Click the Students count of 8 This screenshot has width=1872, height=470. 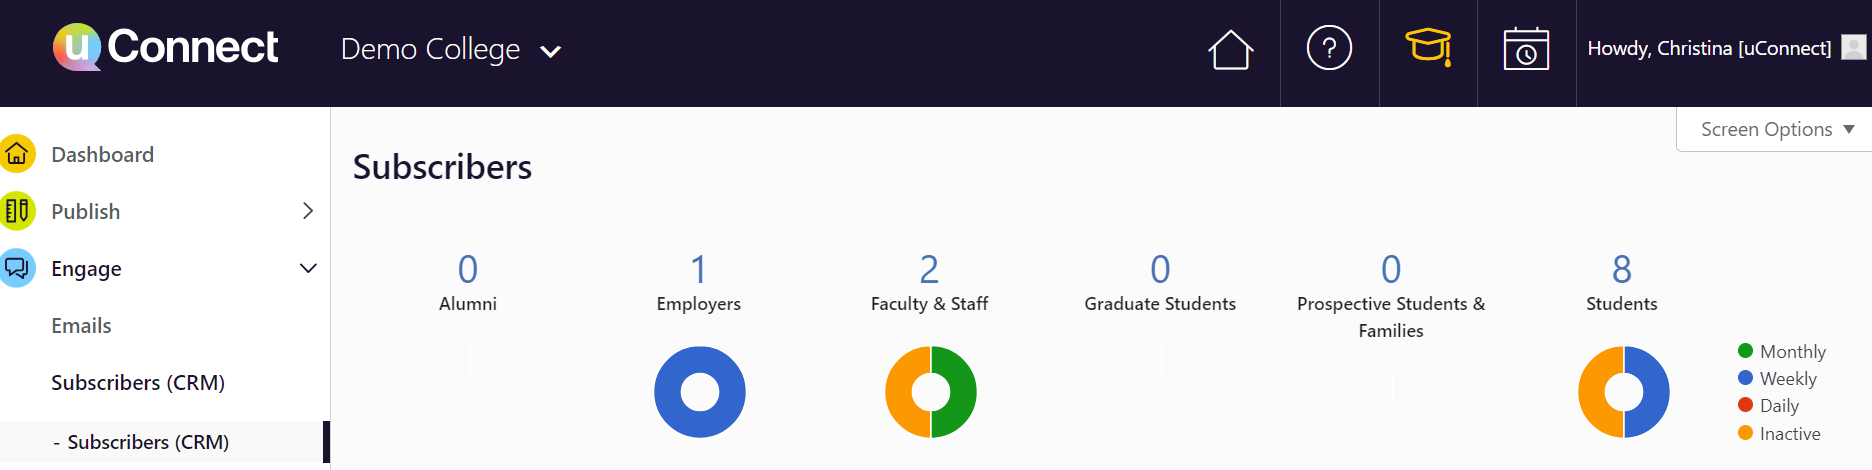(1621, 269)
